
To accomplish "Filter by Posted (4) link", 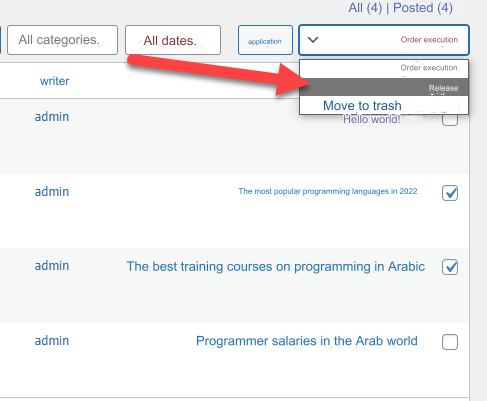I will [x=423, y=8].
